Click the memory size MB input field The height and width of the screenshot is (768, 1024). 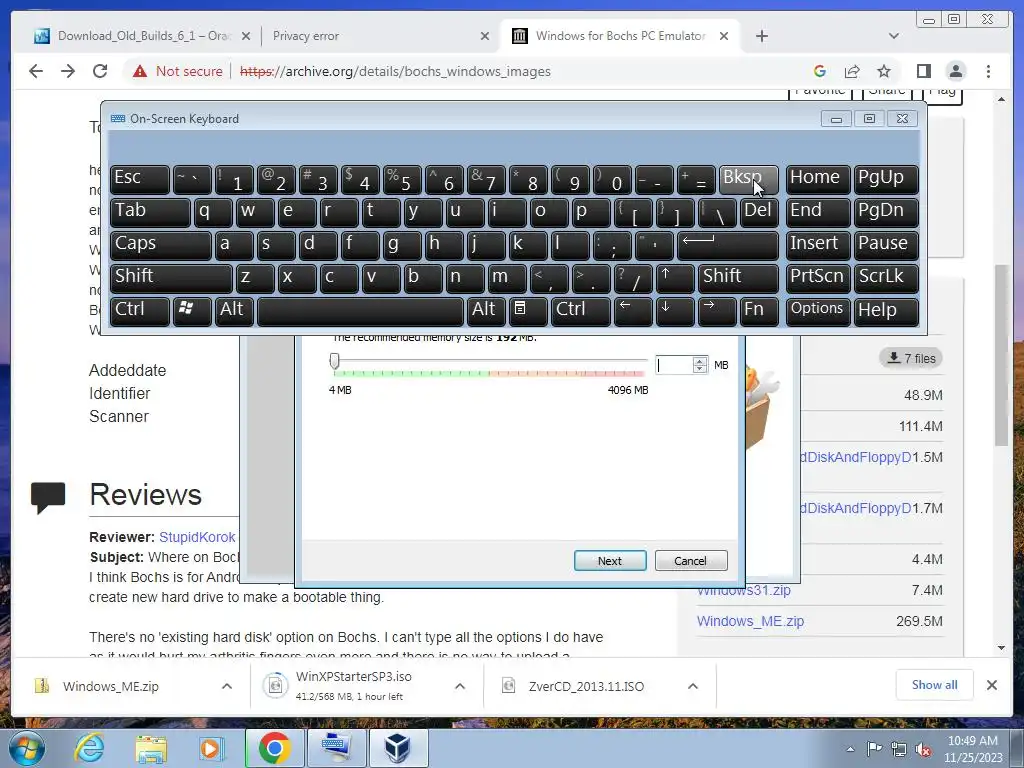[674, 364]
